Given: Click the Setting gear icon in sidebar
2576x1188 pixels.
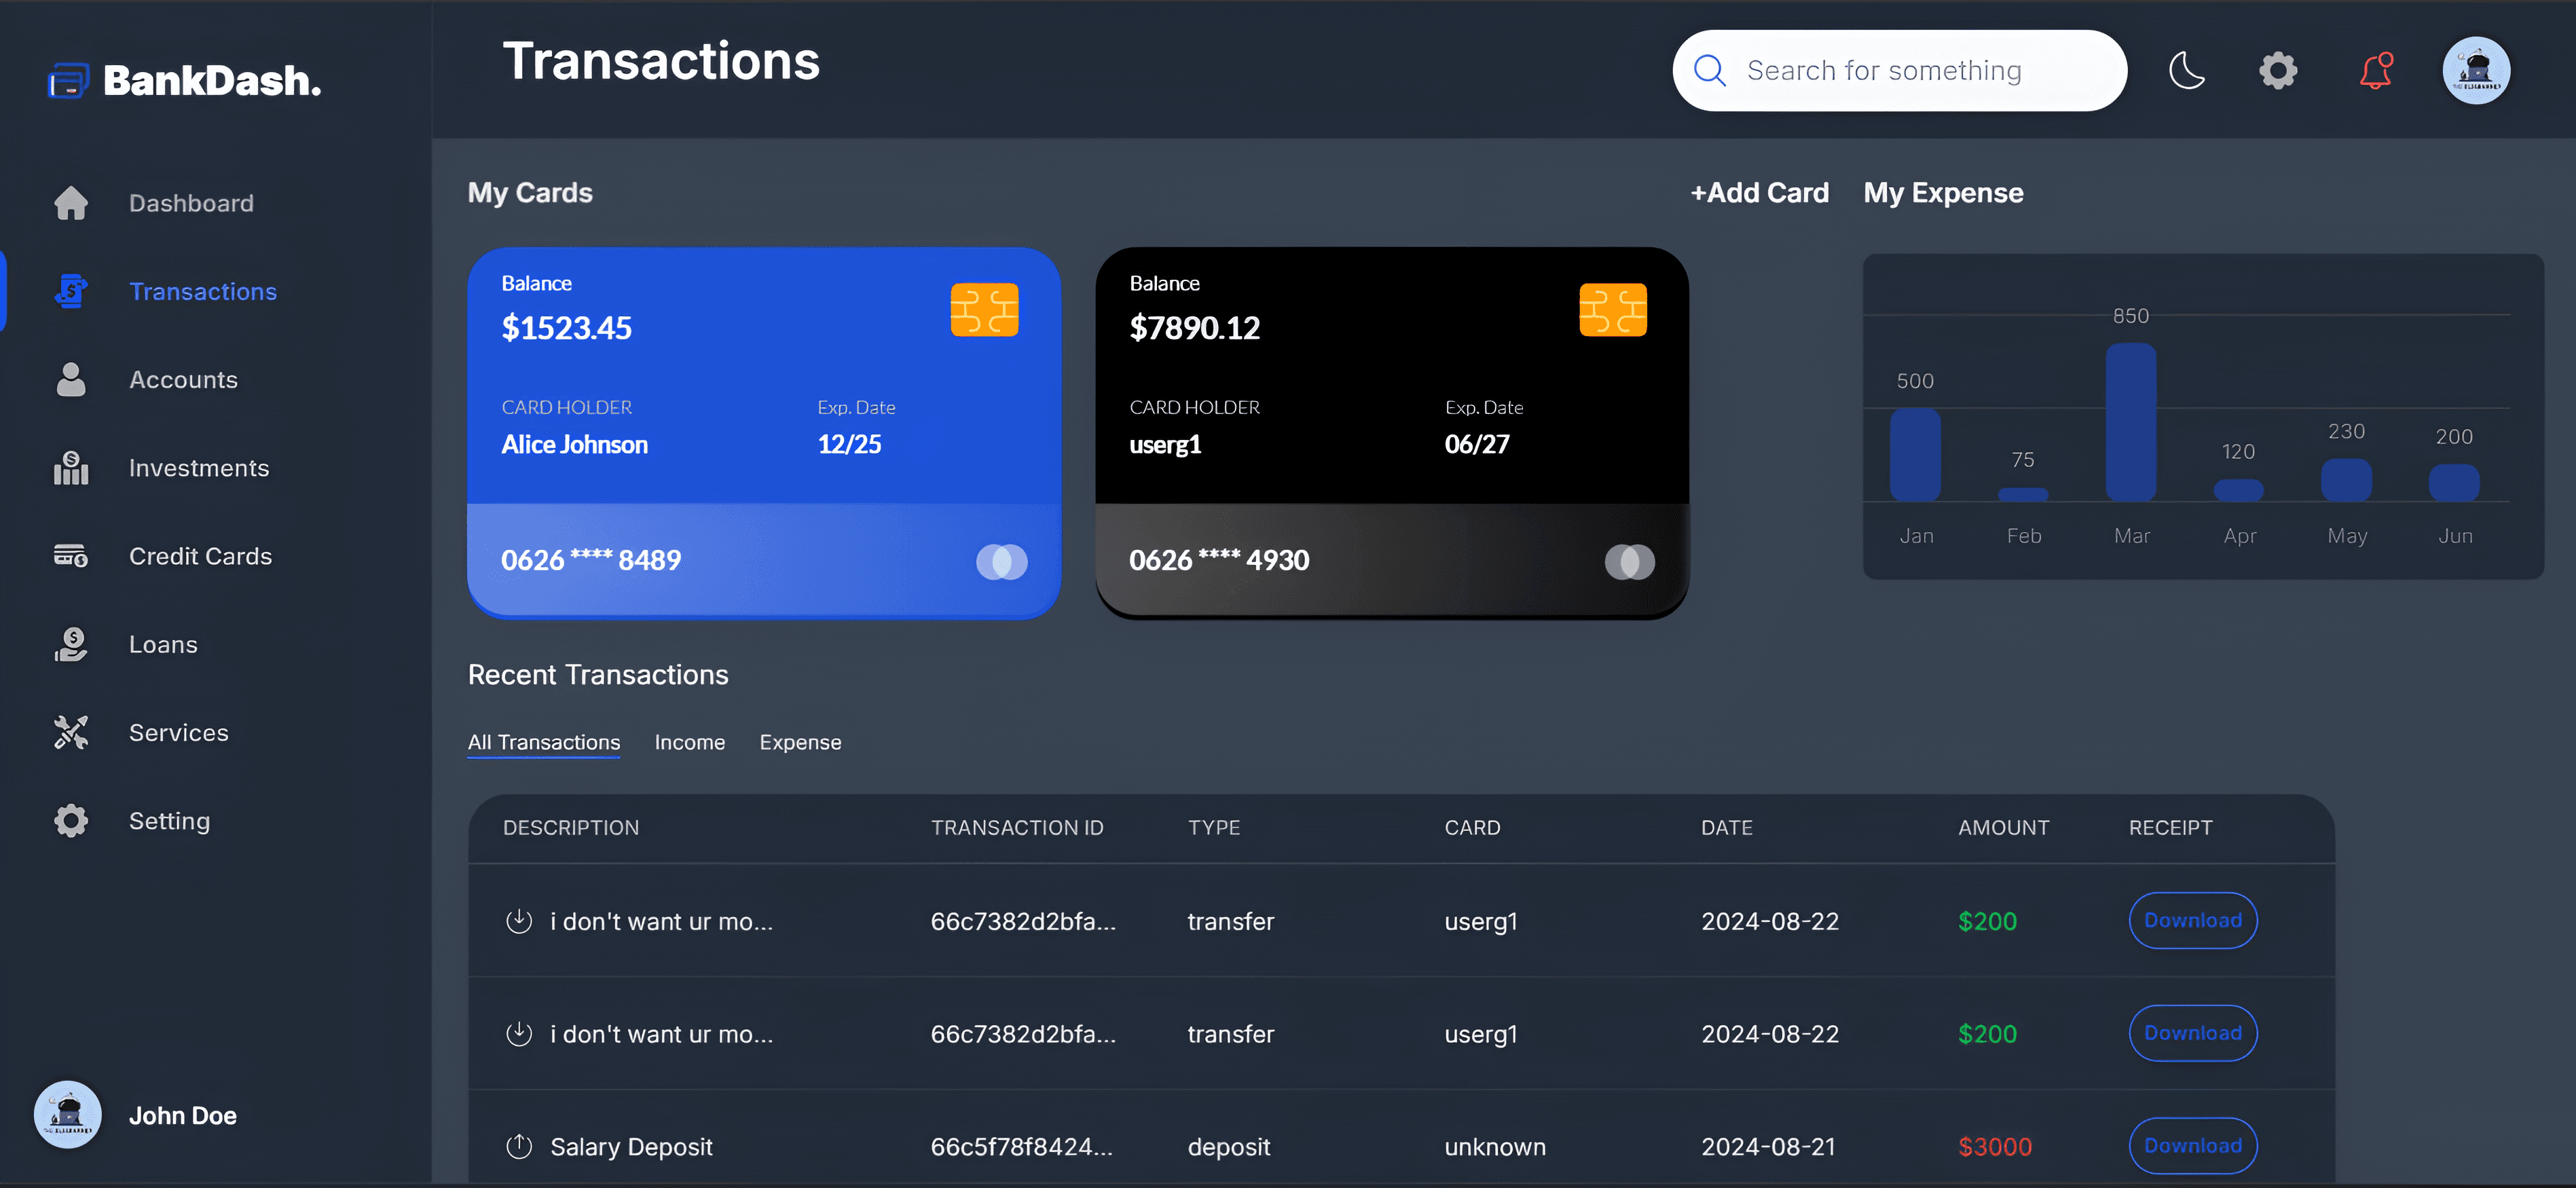Looking at the screenshot, I should tap(70, 820).
